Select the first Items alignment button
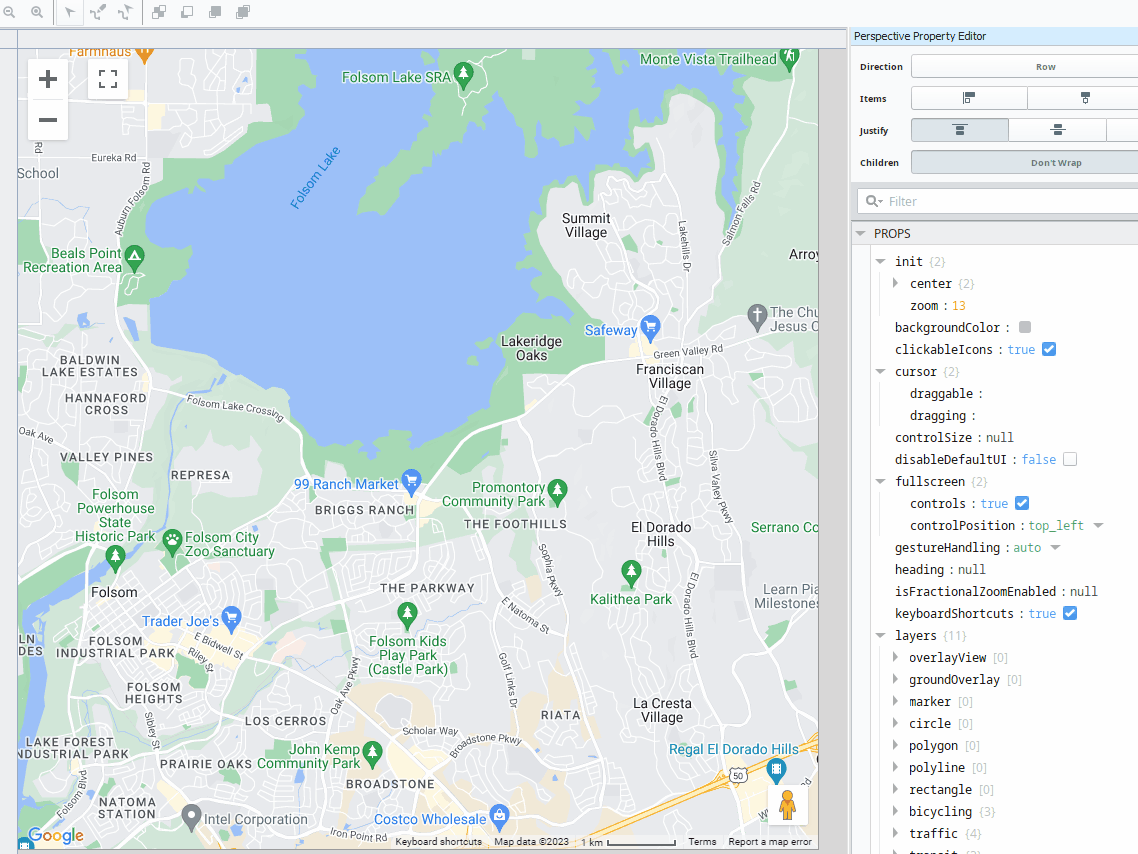1138x854 pixels. tap(969, 98)
